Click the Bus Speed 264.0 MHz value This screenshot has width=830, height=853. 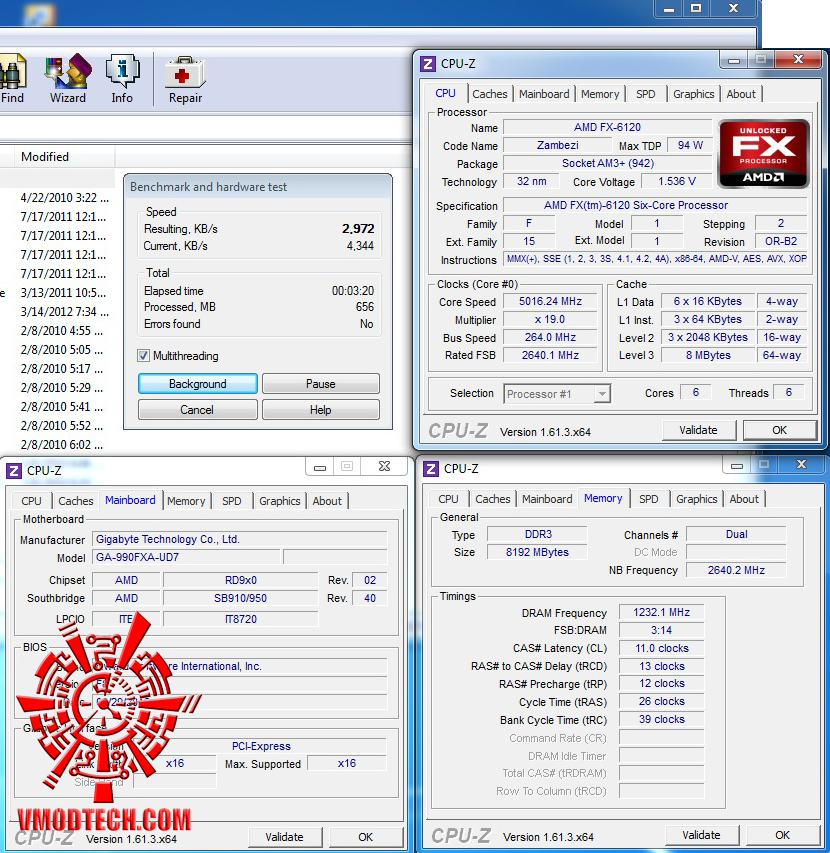(x=550, y=337)
